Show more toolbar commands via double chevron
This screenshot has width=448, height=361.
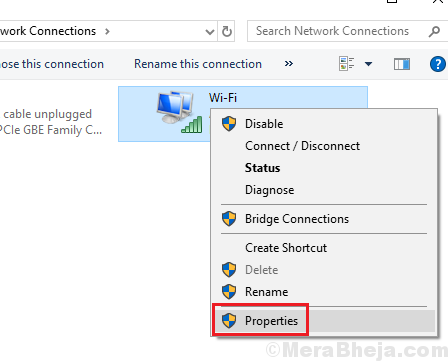coord(289,64)
